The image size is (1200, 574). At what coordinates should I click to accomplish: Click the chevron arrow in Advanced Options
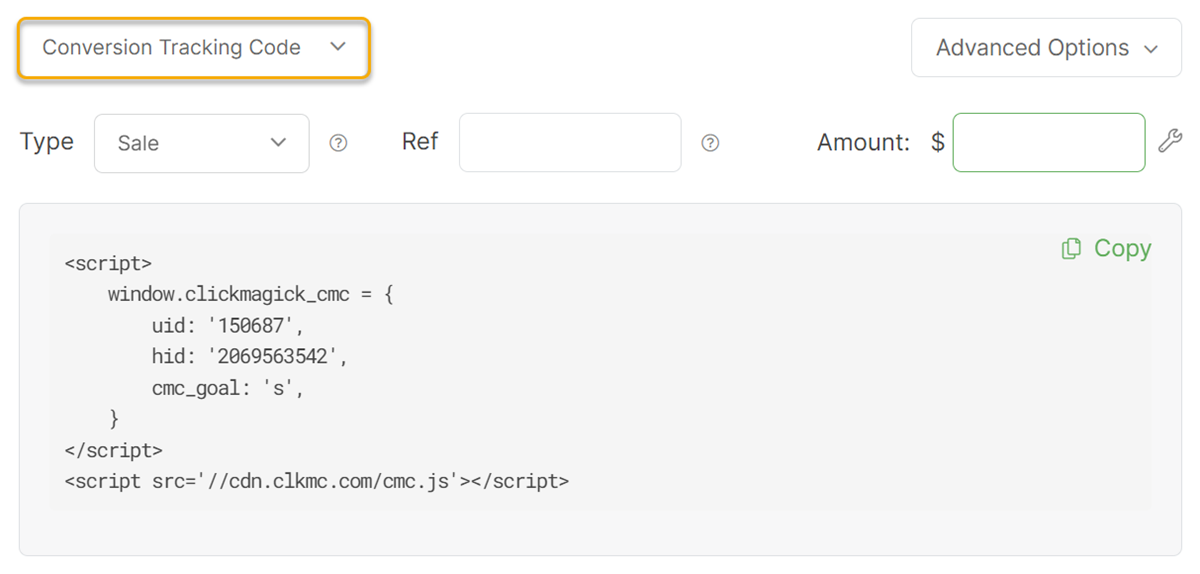click(x=1151, y=49)
